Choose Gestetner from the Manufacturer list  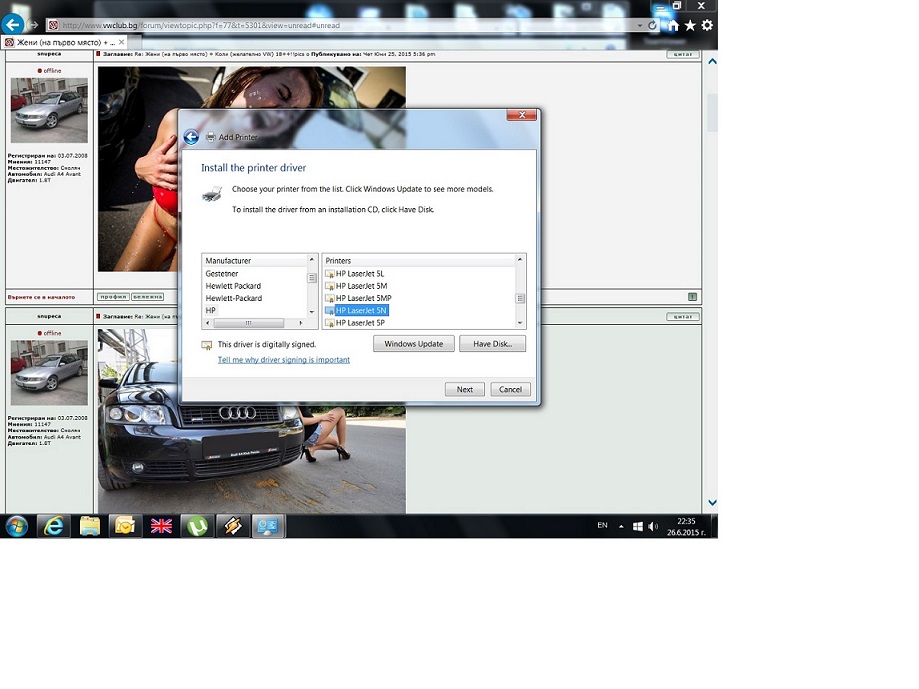point(222,273)
